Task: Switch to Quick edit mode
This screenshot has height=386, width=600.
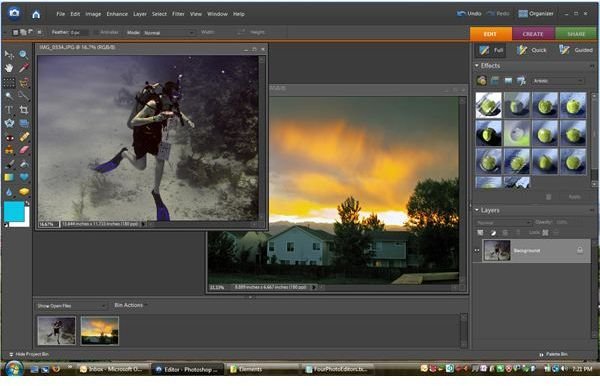Action: click(x=532, y=50)
